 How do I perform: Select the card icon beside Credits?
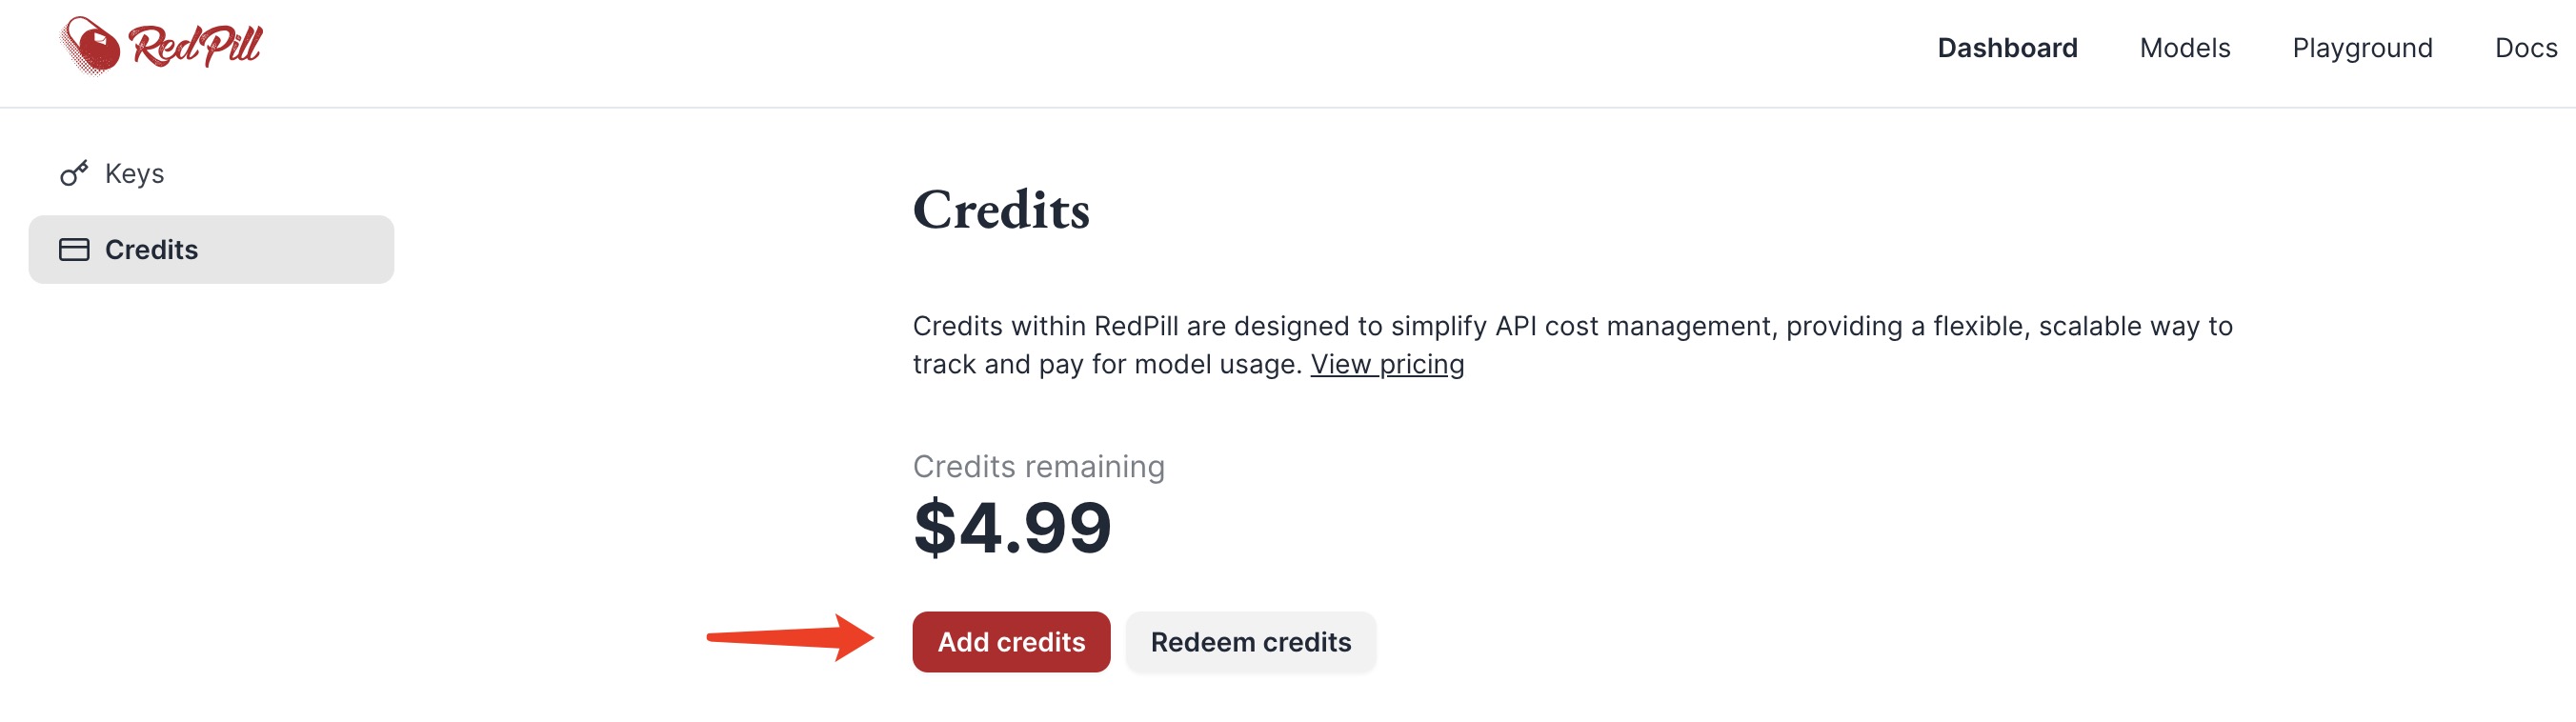coord(74,250)
